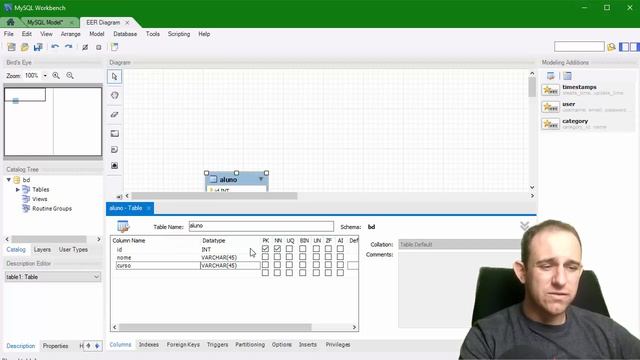Select the curso column name cell

tap(158, 265)
